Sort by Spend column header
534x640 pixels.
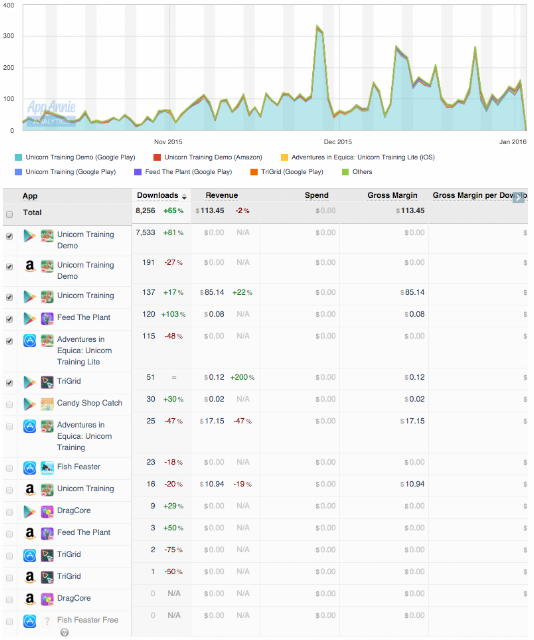click(x=316, y=196)
